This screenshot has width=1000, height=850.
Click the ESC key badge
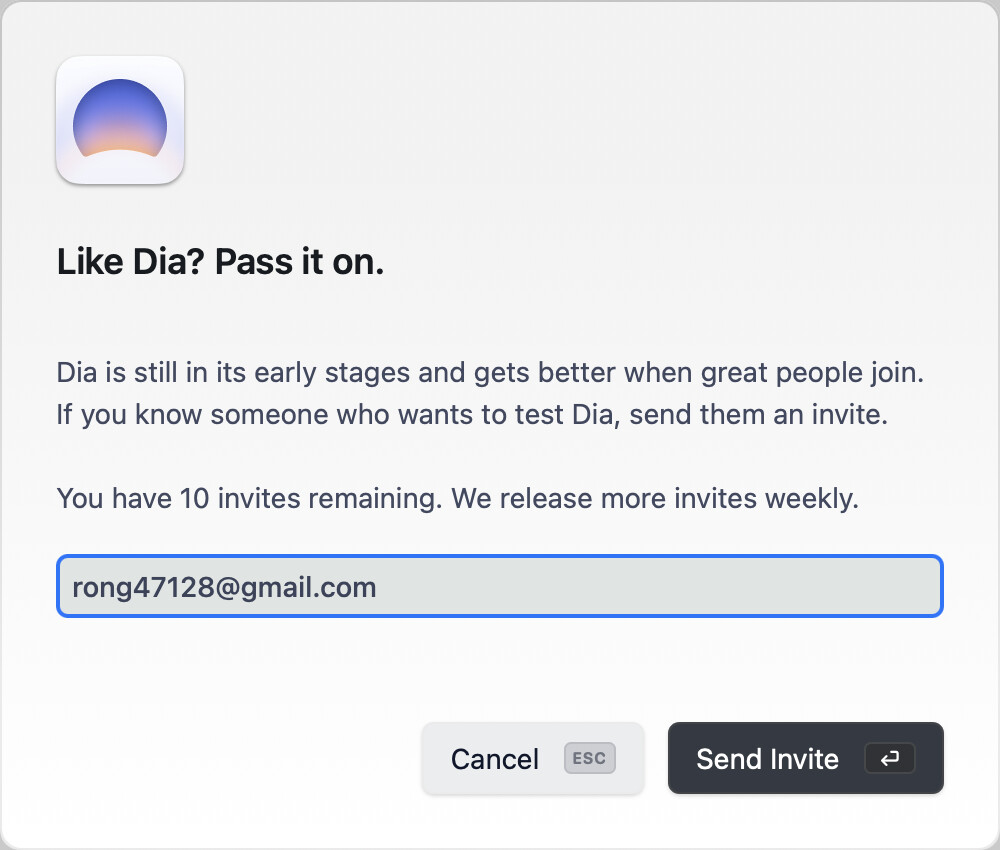pyautogui.click(x=589, y=758)
